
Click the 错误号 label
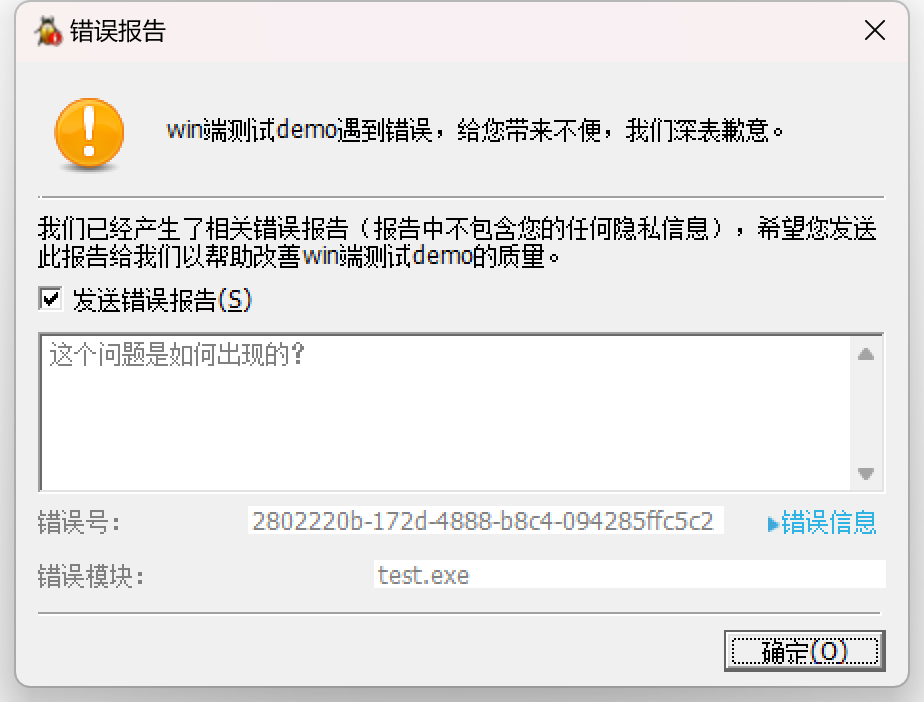coord(79,522)
